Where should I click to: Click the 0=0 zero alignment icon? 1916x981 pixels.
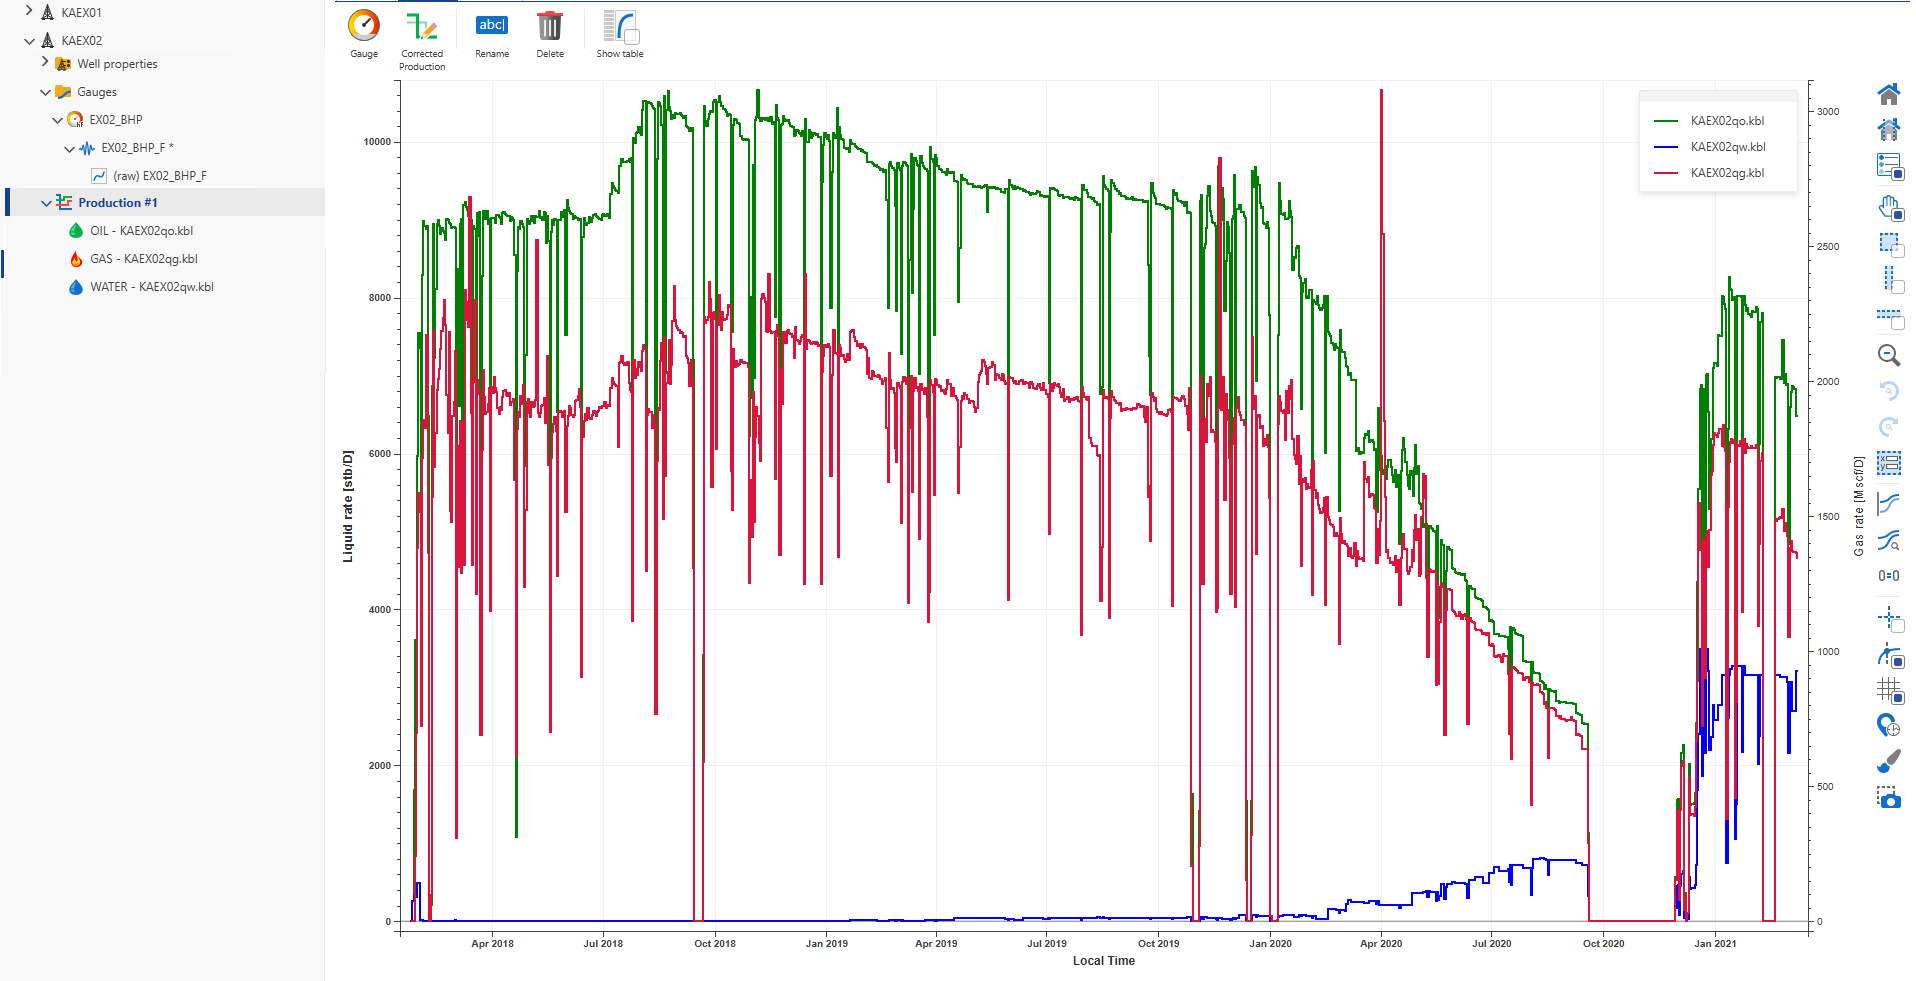(x=1888, y=576)
